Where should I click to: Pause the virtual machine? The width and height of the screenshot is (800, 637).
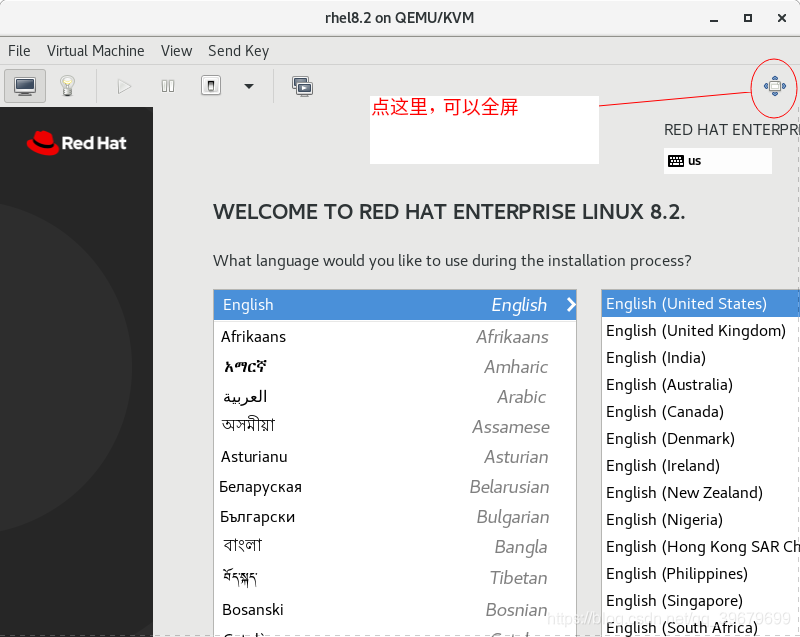point(168,86)
